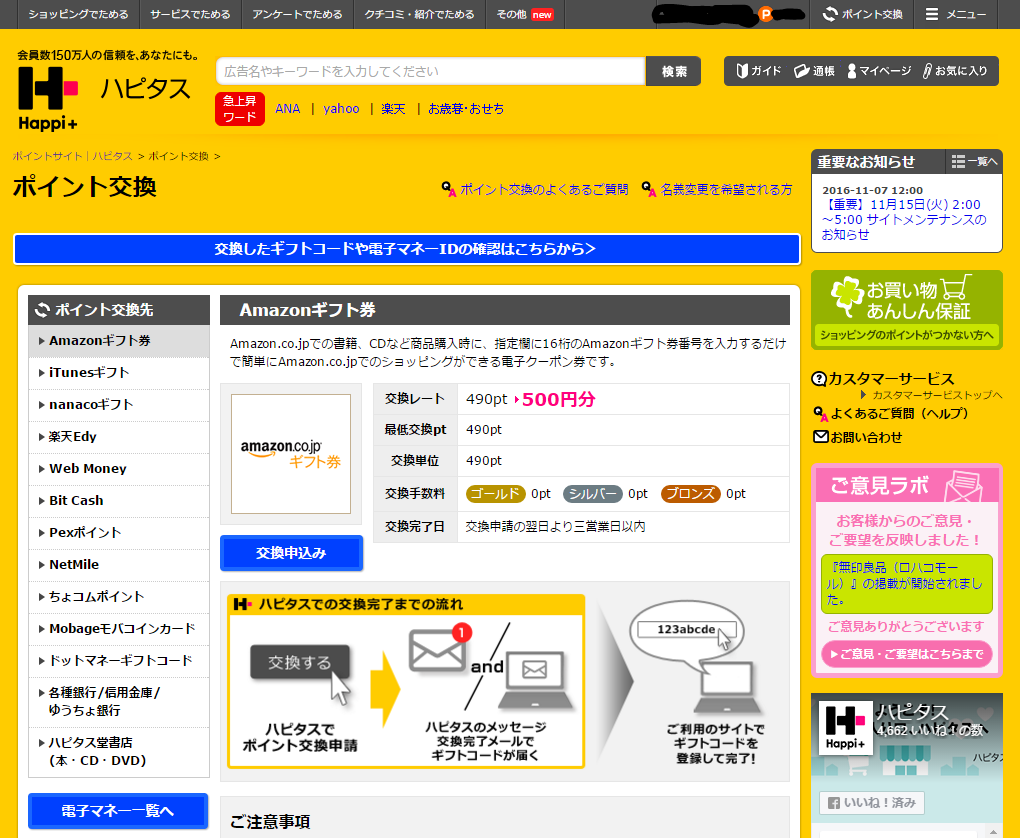Select ハピタス堂書店 (本・CD・DVD) option
The image size is (1020, 838).
coord(119,751)
